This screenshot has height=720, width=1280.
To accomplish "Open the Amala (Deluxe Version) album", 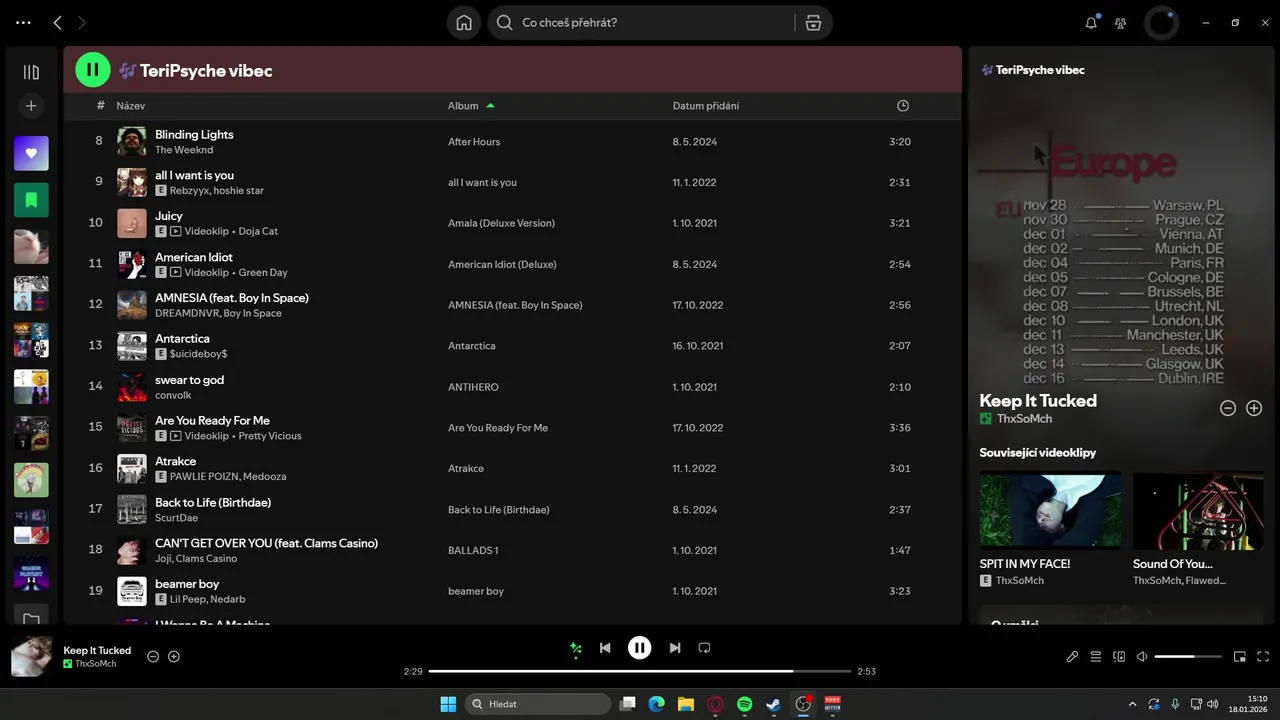I will pos(501,223).
